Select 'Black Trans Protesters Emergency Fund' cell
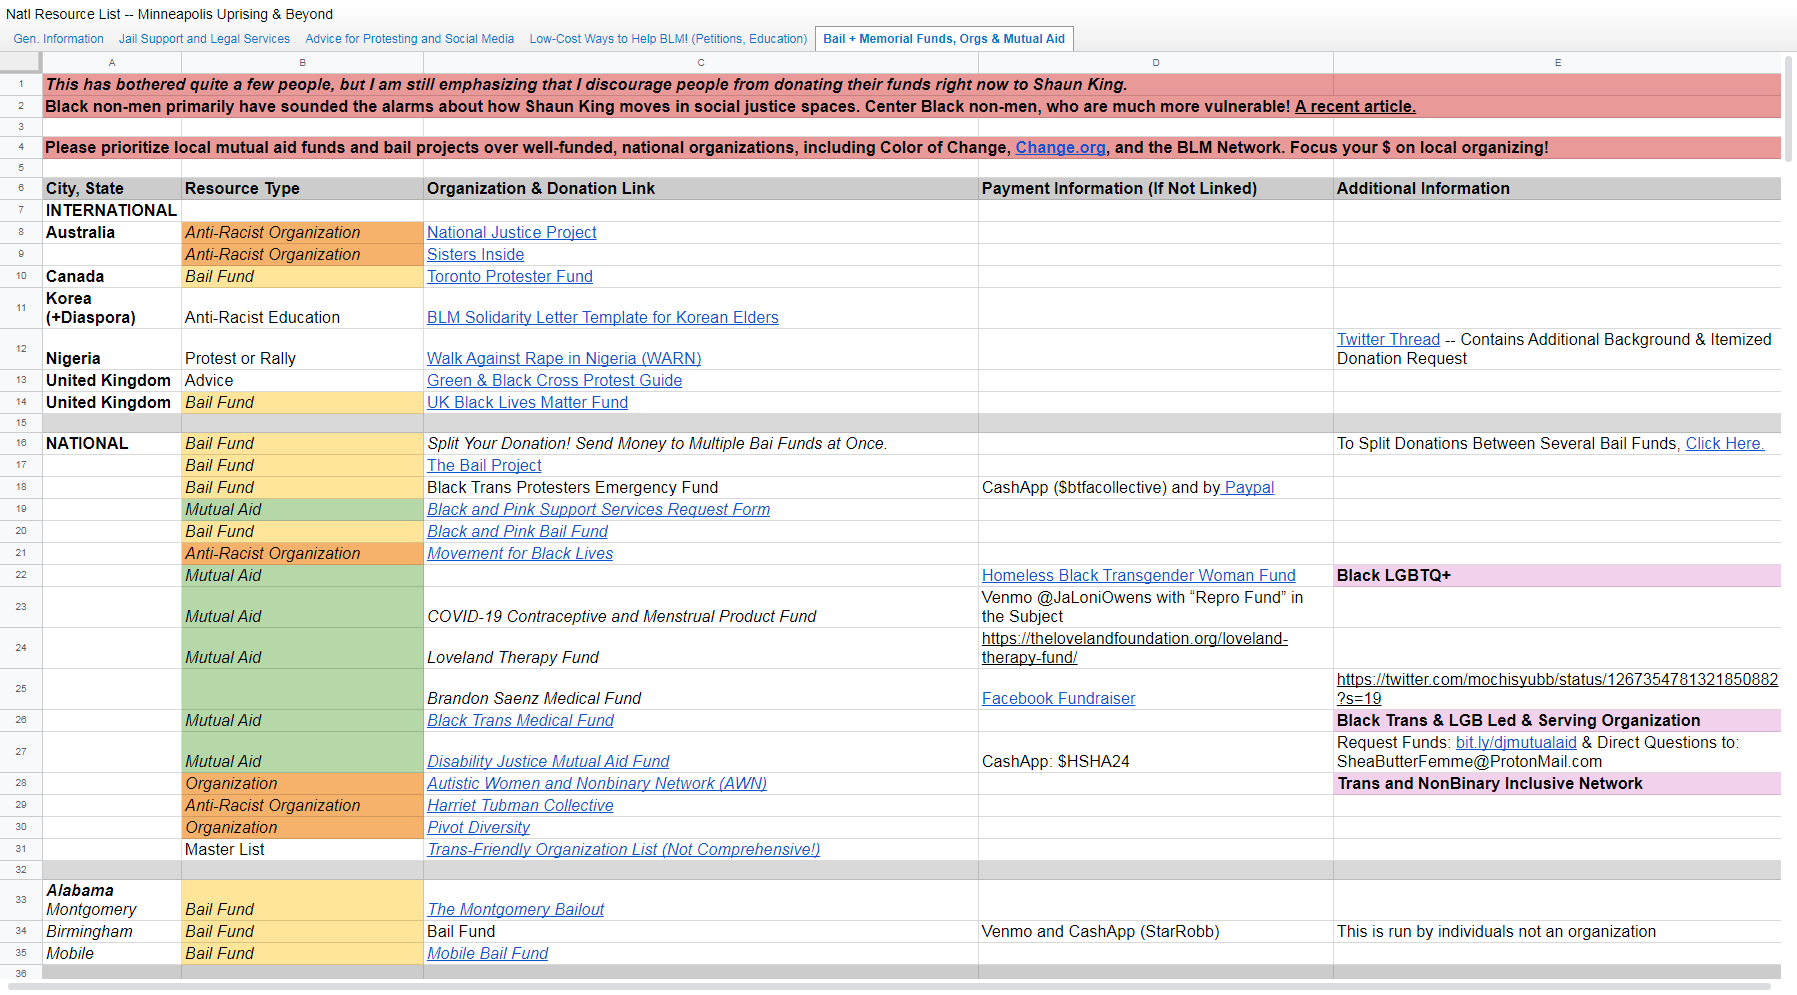 (x=701, y=487)
